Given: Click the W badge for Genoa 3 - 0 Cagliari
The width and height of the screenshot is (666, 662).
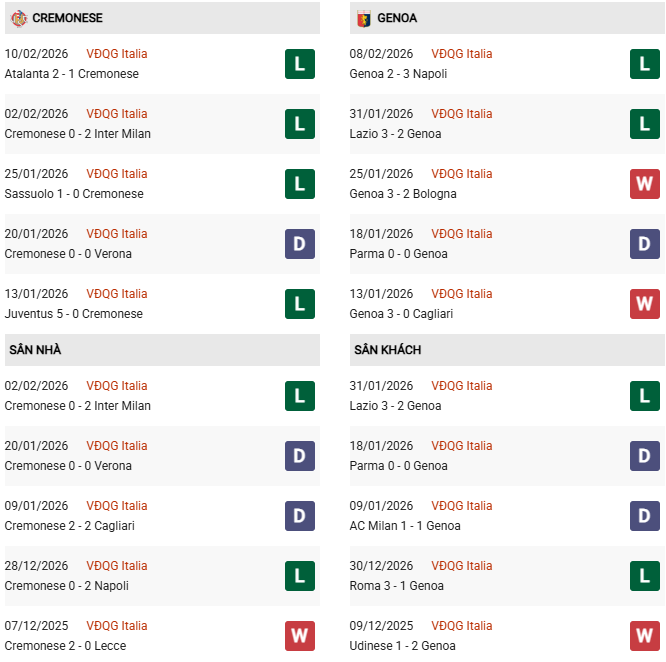Looking at the screenshot, I should pos(644,304).
